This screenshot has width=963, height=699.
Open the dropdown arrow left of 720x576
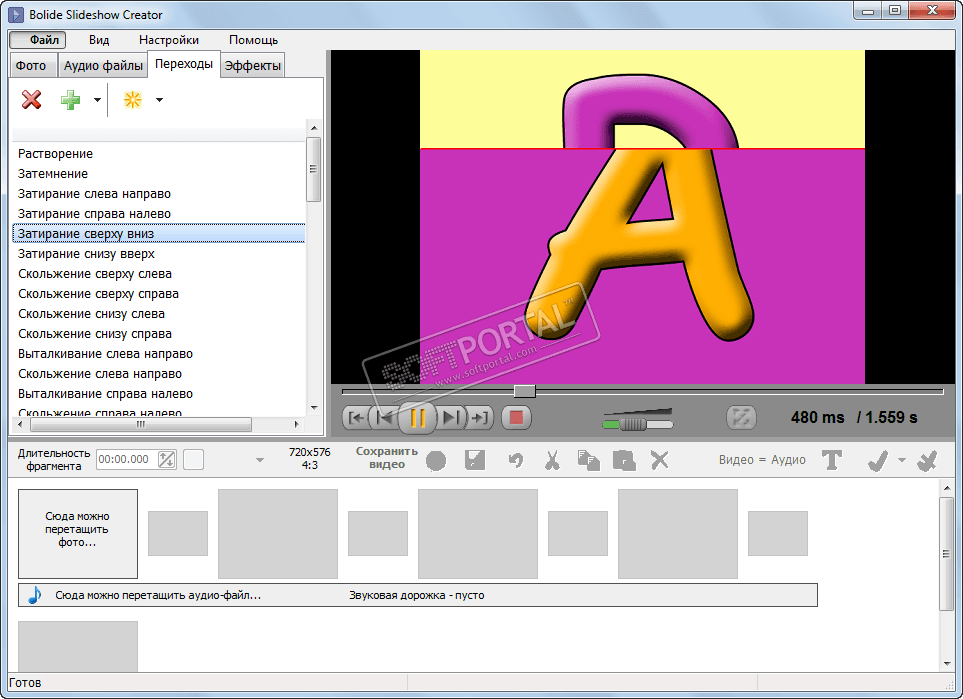[x=260, y=460]
